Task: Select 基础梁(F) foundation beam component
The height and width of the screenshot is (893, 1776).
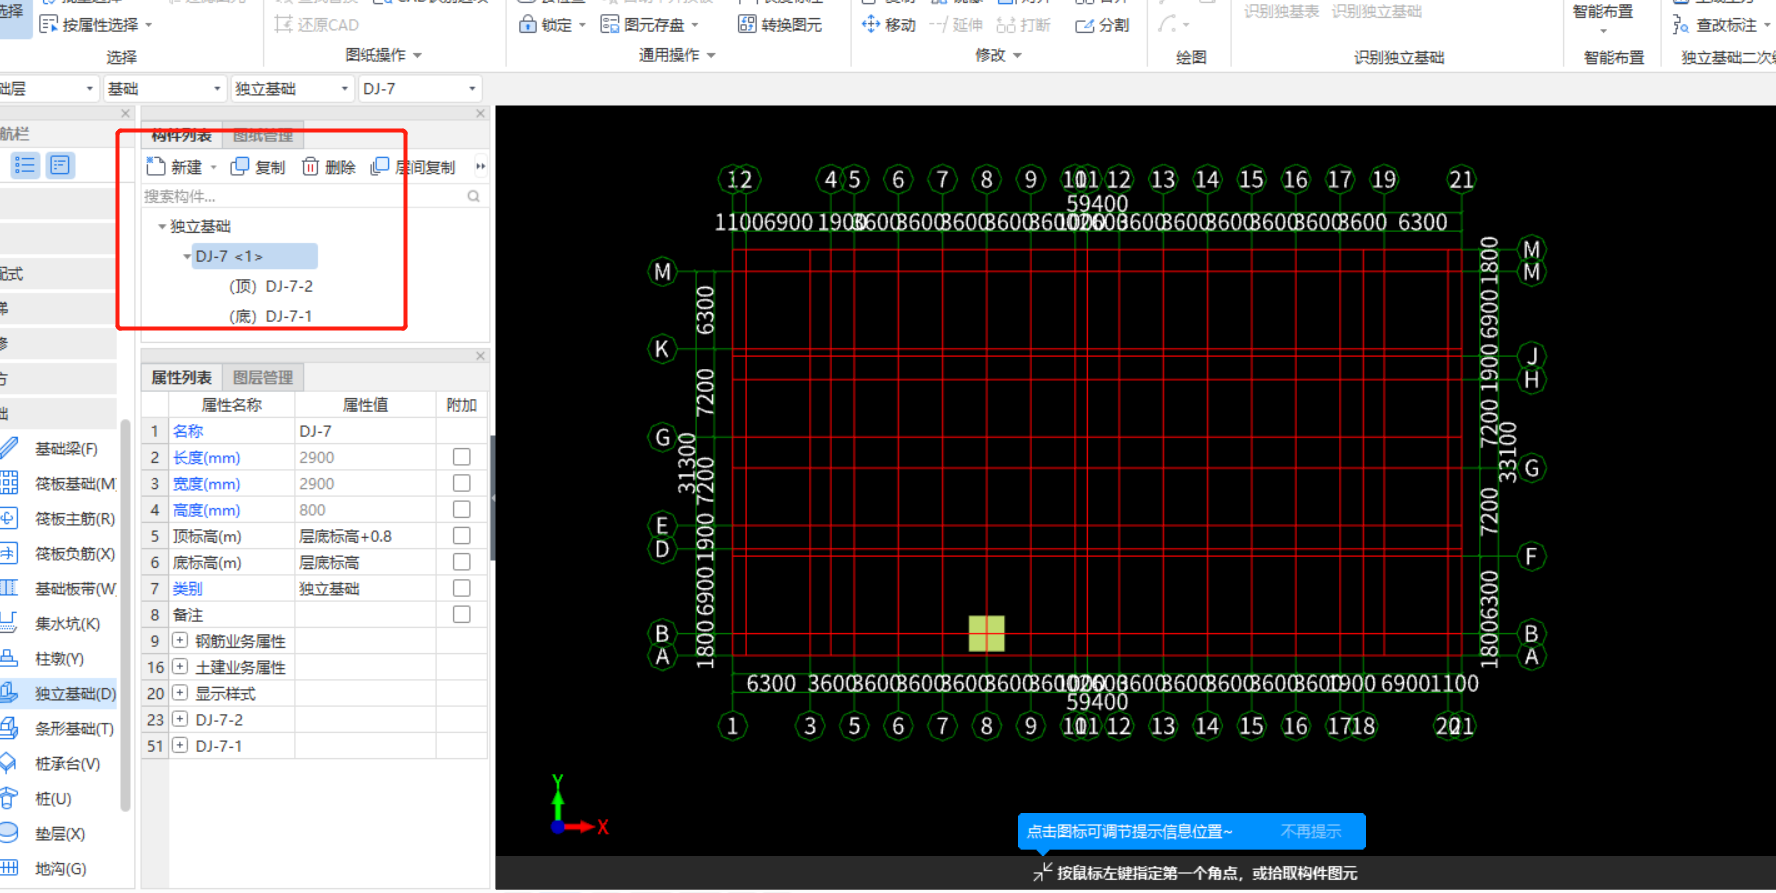Action: pyautogui.click(x=66, y=449)
